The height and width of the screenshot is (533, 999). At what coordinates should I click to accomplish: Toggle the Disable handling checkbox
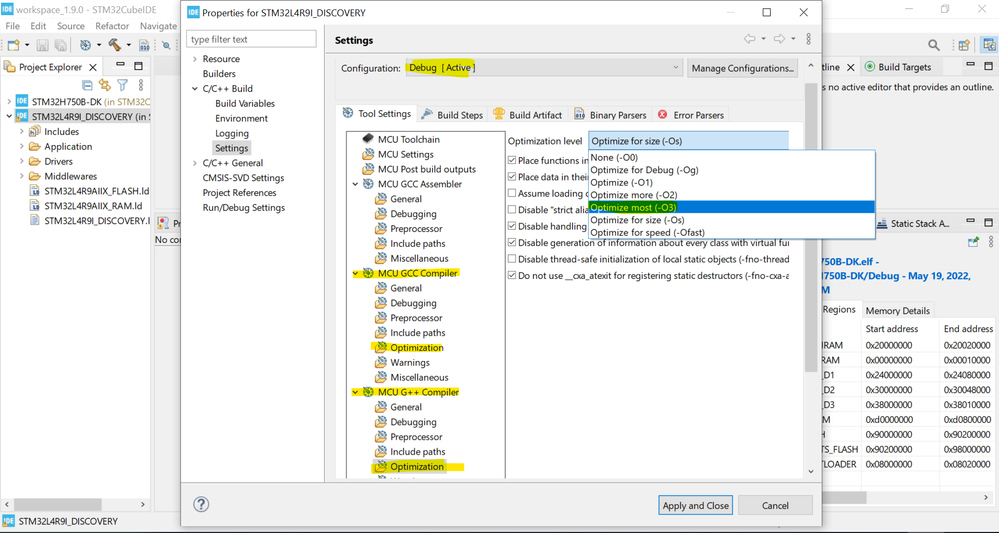coord(512,225)
